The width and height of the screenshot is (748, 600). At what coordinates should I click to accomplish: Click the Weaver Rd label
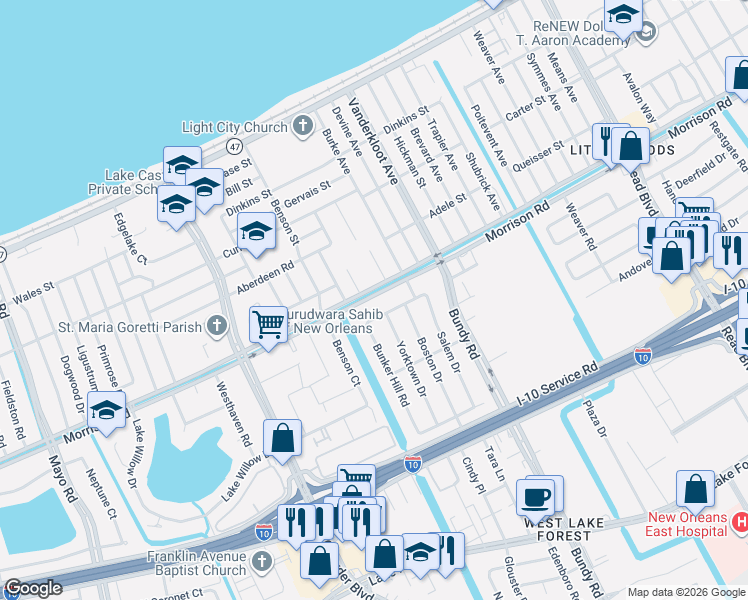click(581, 227)
